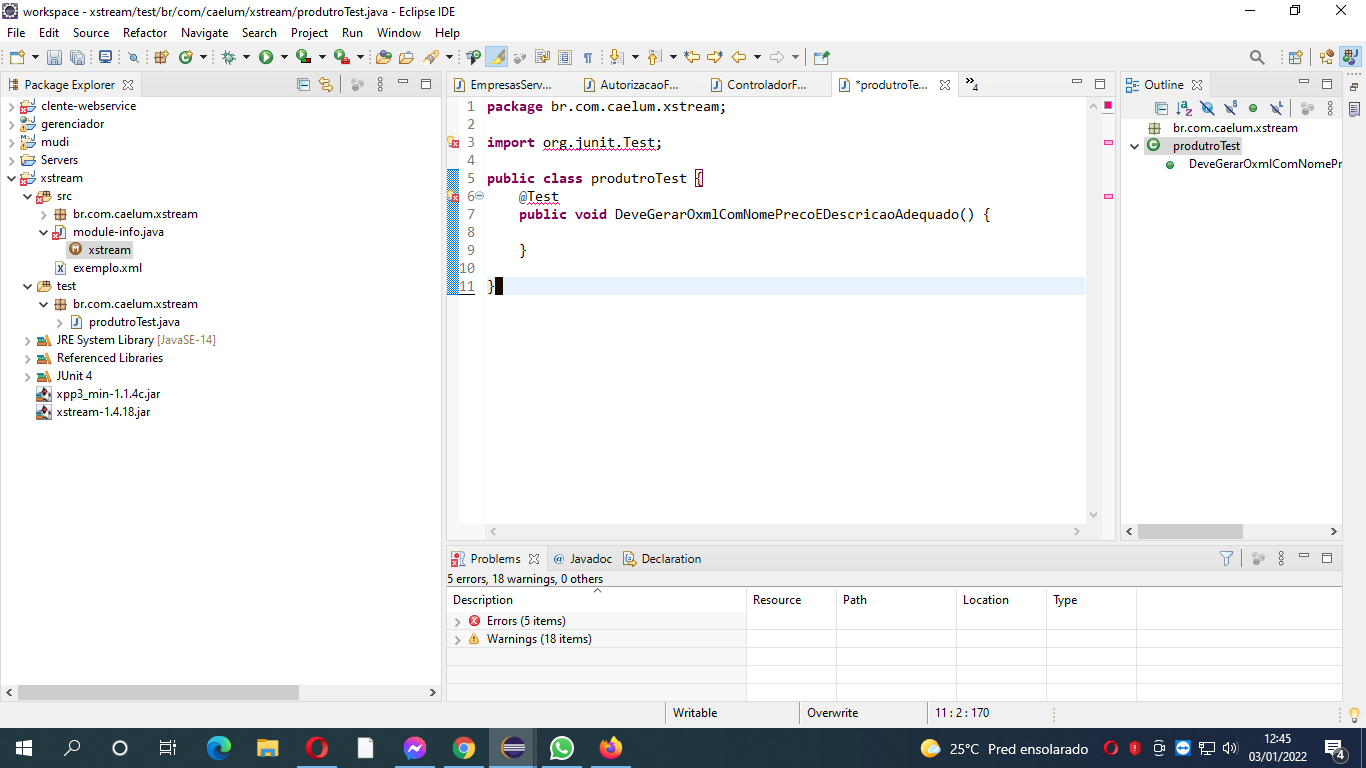Open Package Explorer View Menu dots
This screenshot has height=768, width=1366.
(380, 85)
